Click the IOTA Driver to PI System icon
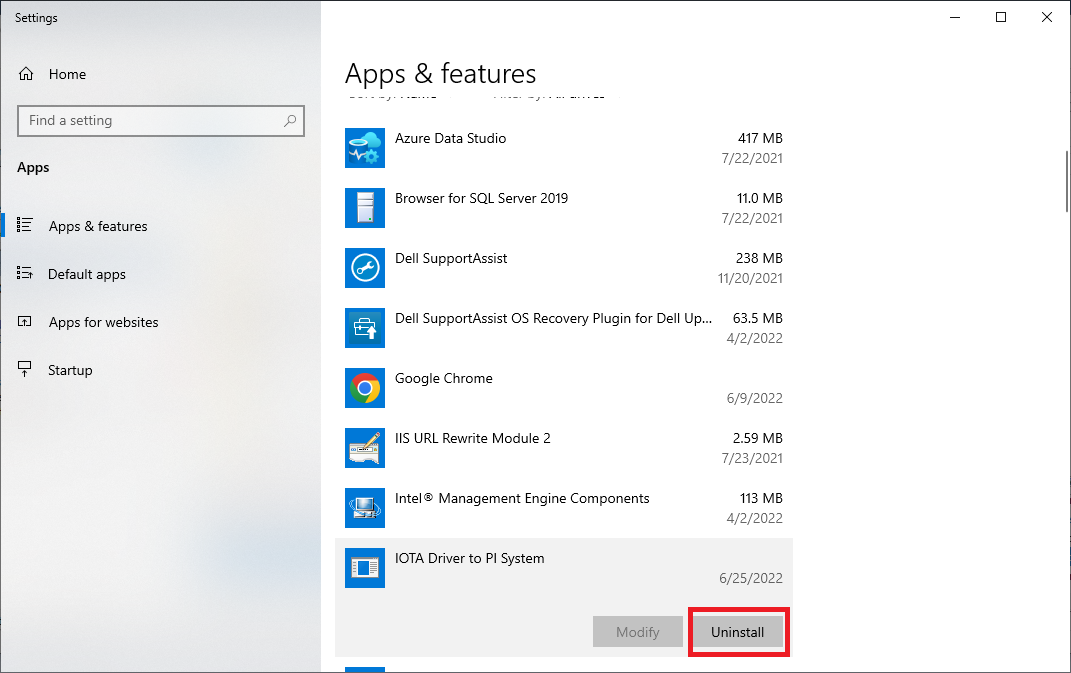Image resolution: width=1071 pixels, height=673 pixels. click(x=365, y=568)
